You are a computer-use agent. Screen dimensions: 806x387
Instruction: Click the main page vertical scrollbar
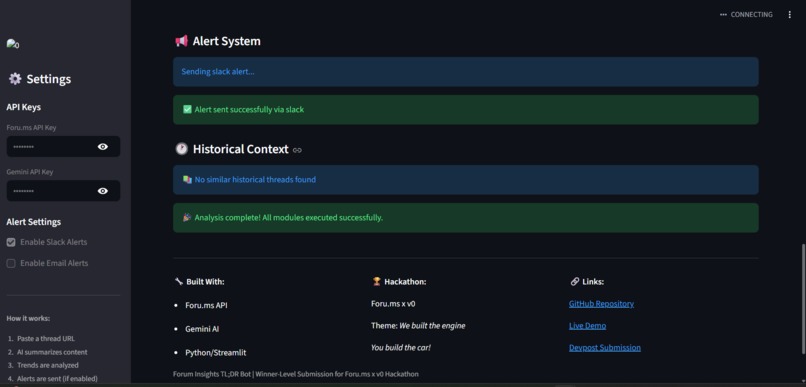(x=802, y=298)
